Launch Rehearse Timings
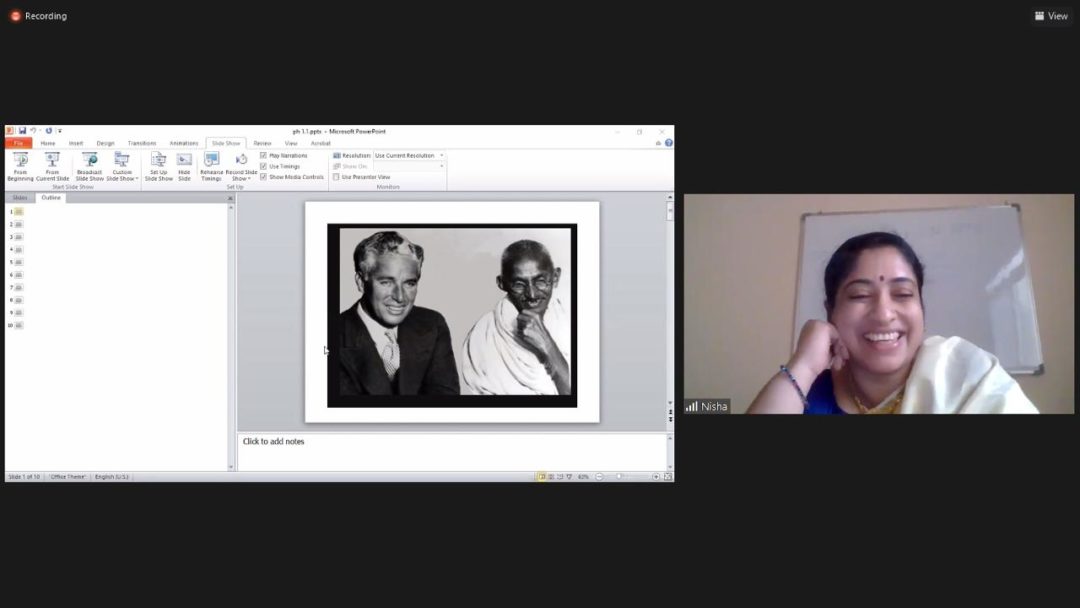This screenshot has width=1080, height=608. (211, 167)
